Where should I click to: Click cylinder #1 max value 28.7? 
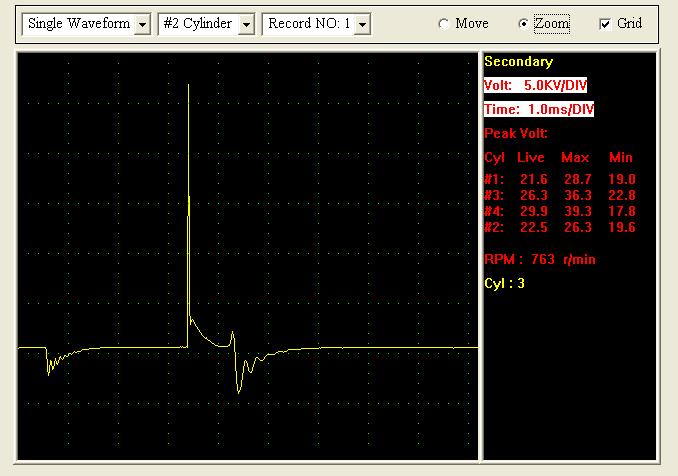pyautogui.click(x=578, y=179)
